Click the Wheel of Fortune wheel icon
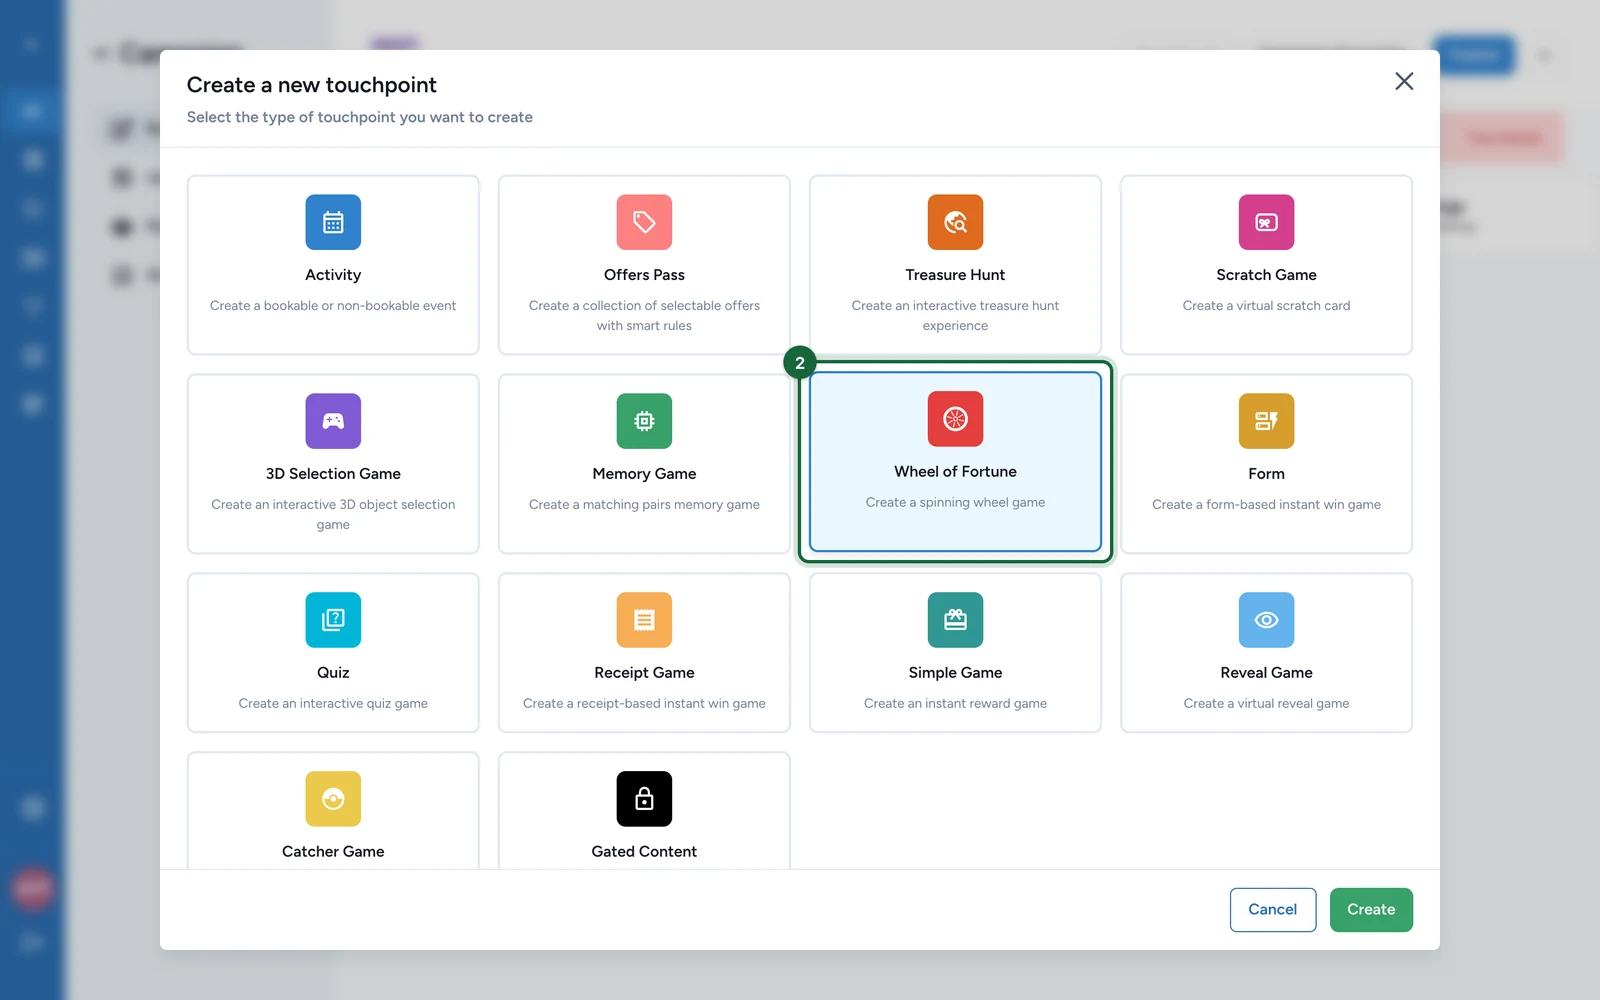The image size is (1600, 1000). click(955, 419)
